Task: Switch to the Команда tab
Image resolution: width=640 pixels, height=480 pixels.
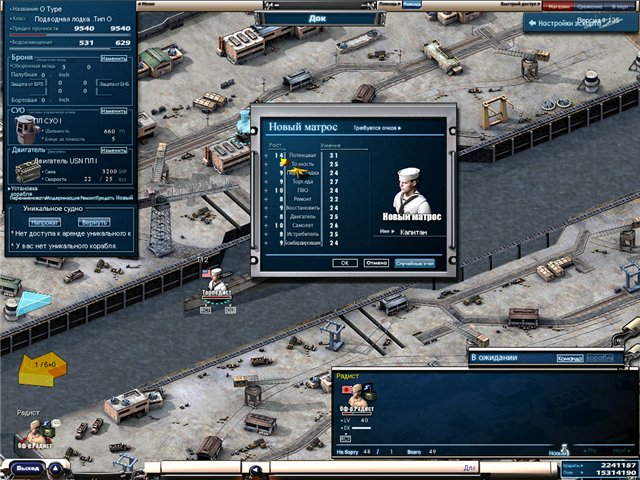Action: coord(569,358)
